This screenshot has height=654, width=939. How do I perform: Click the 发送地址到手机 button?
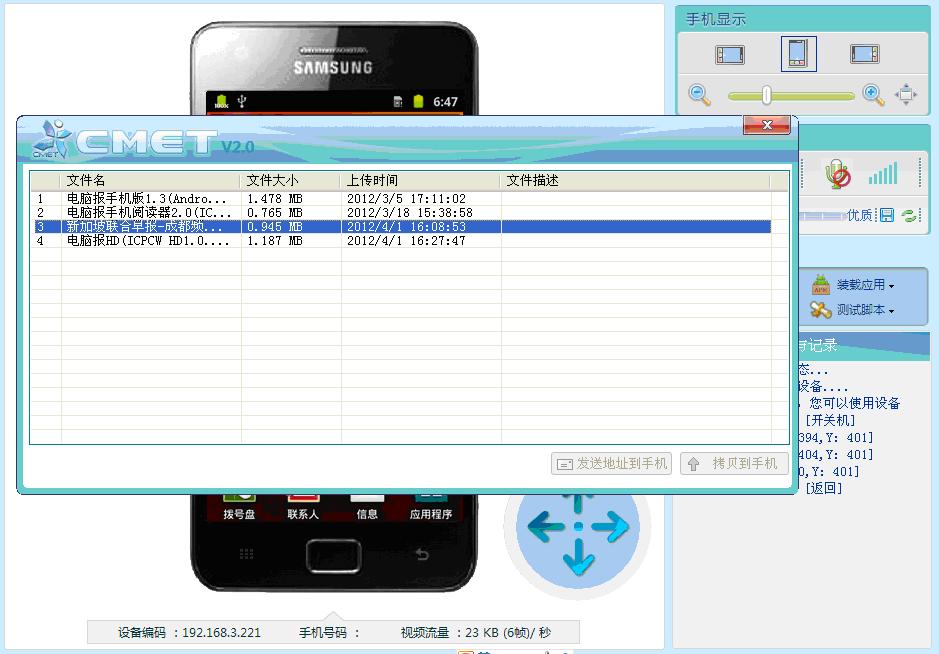(611, 464)
